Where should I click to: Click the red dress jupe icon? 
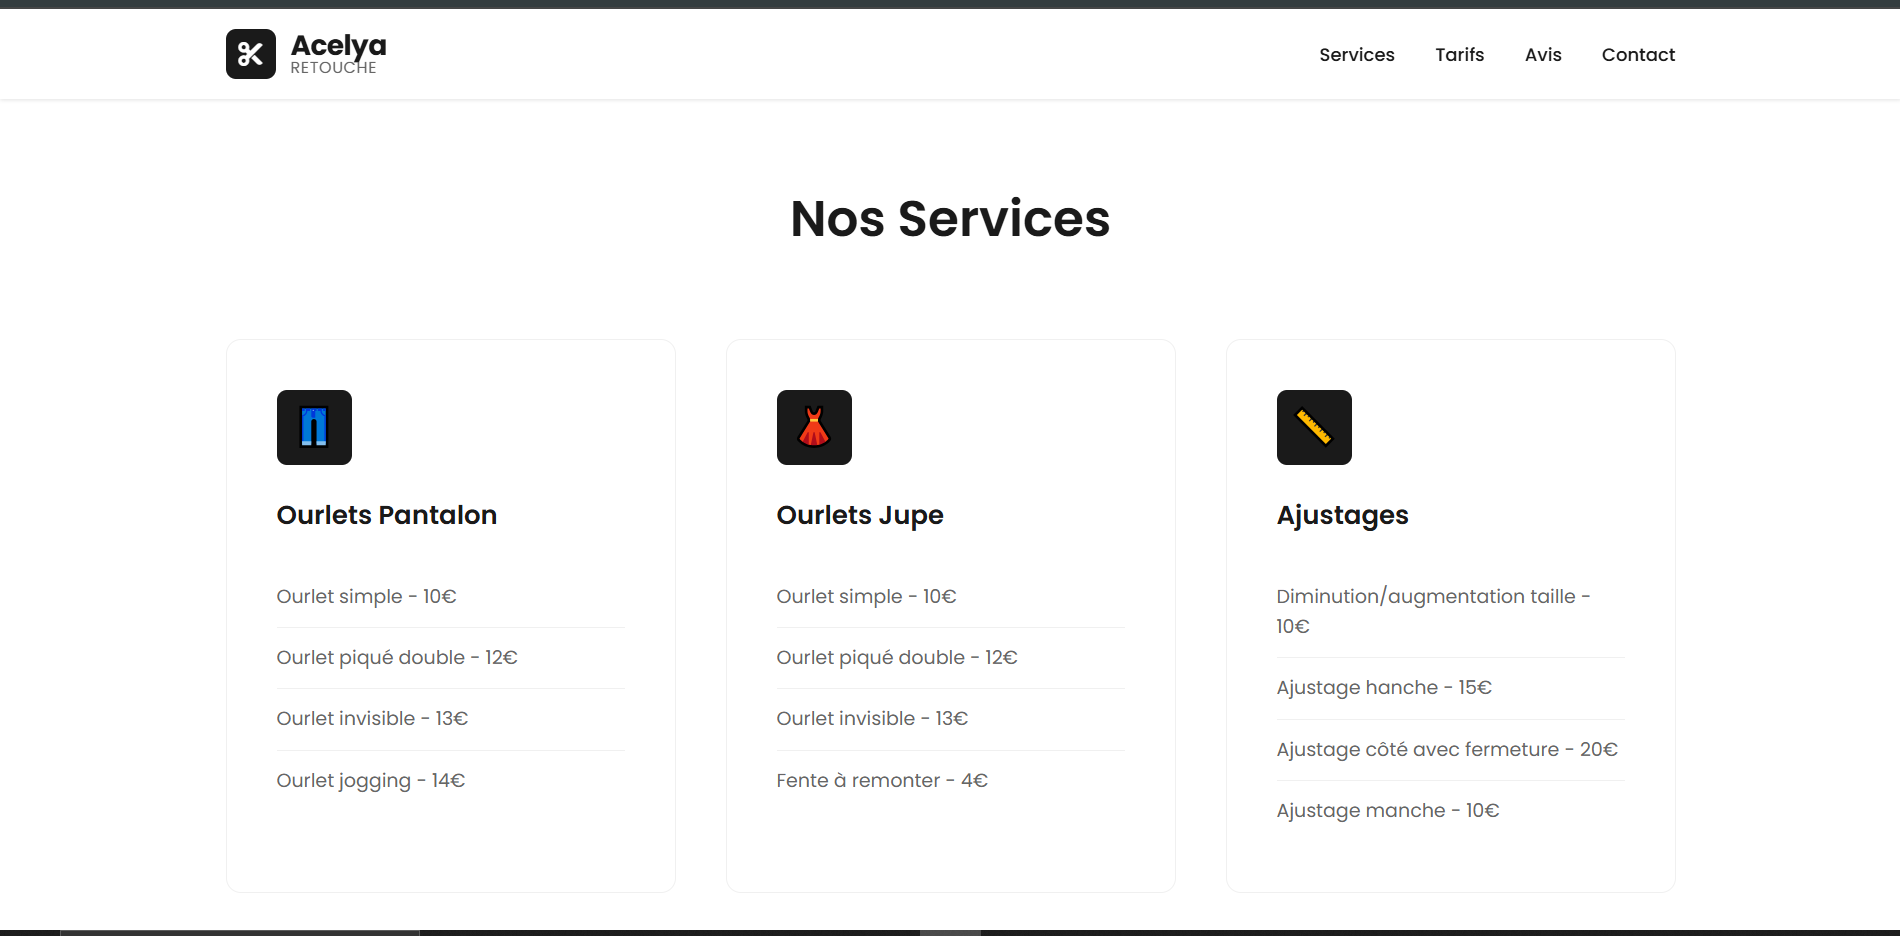(814, 427)
